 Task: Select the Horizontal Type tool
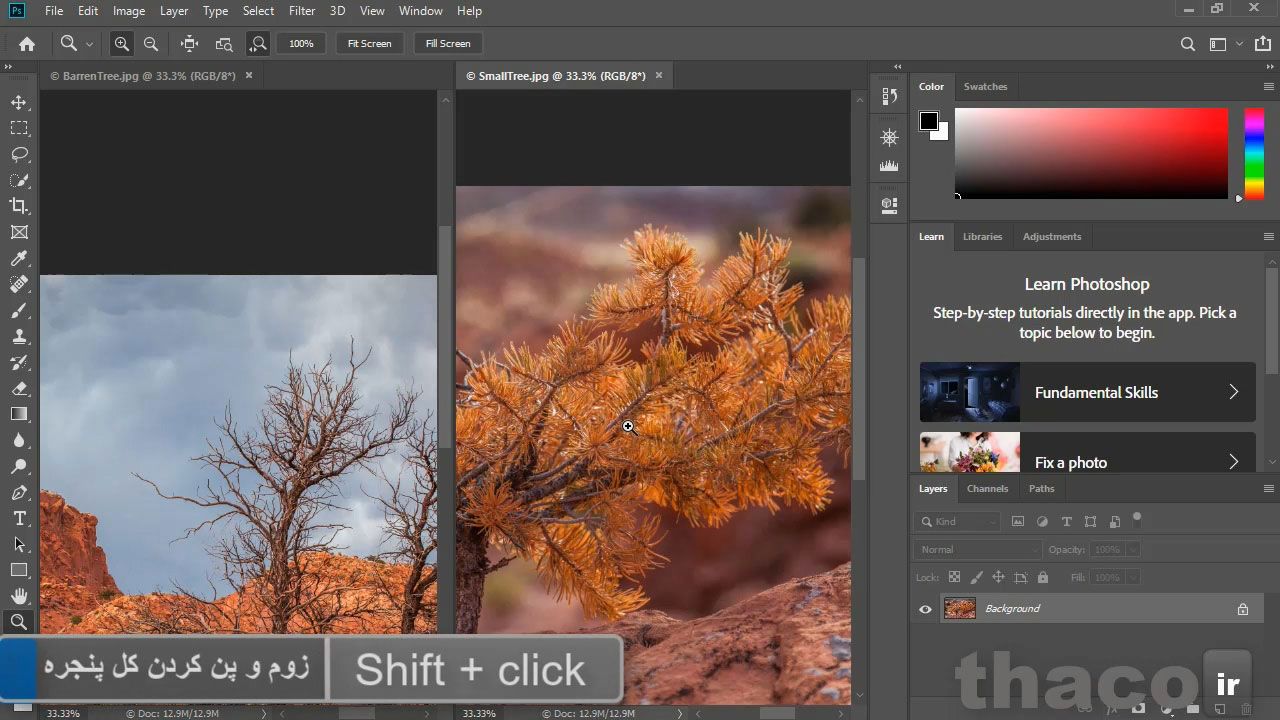pyautogui.click(x=19, y=518)
